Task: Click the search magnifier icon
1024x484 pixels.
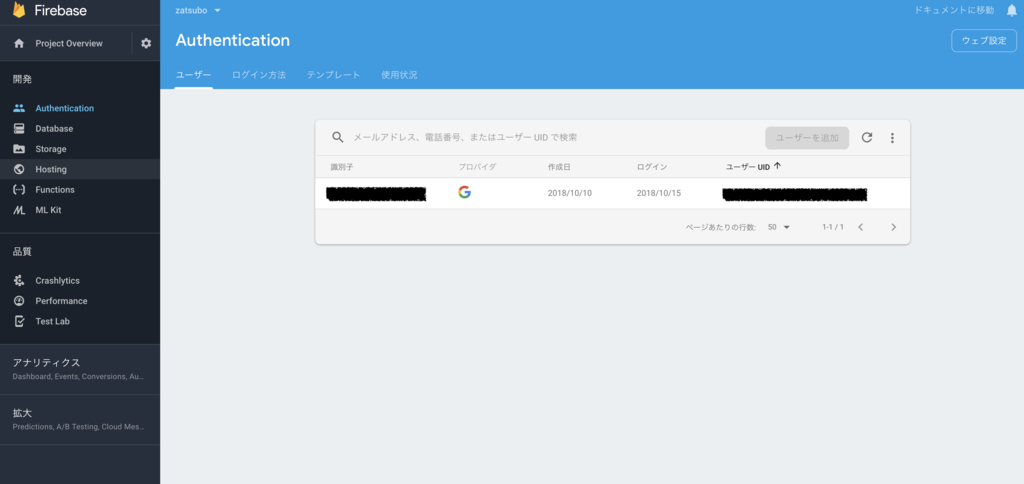Action: tap(338, 137)
